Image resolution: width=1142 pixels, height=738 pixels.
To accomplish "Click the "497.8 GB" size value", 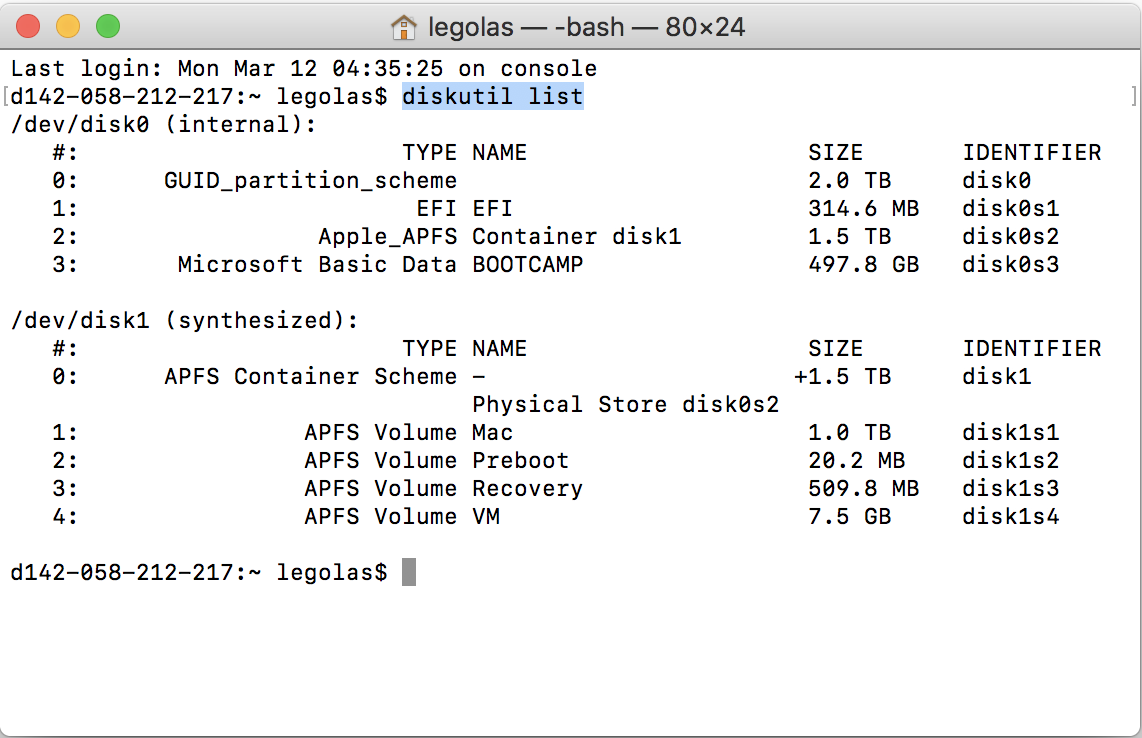I will [x=863, y=265].
